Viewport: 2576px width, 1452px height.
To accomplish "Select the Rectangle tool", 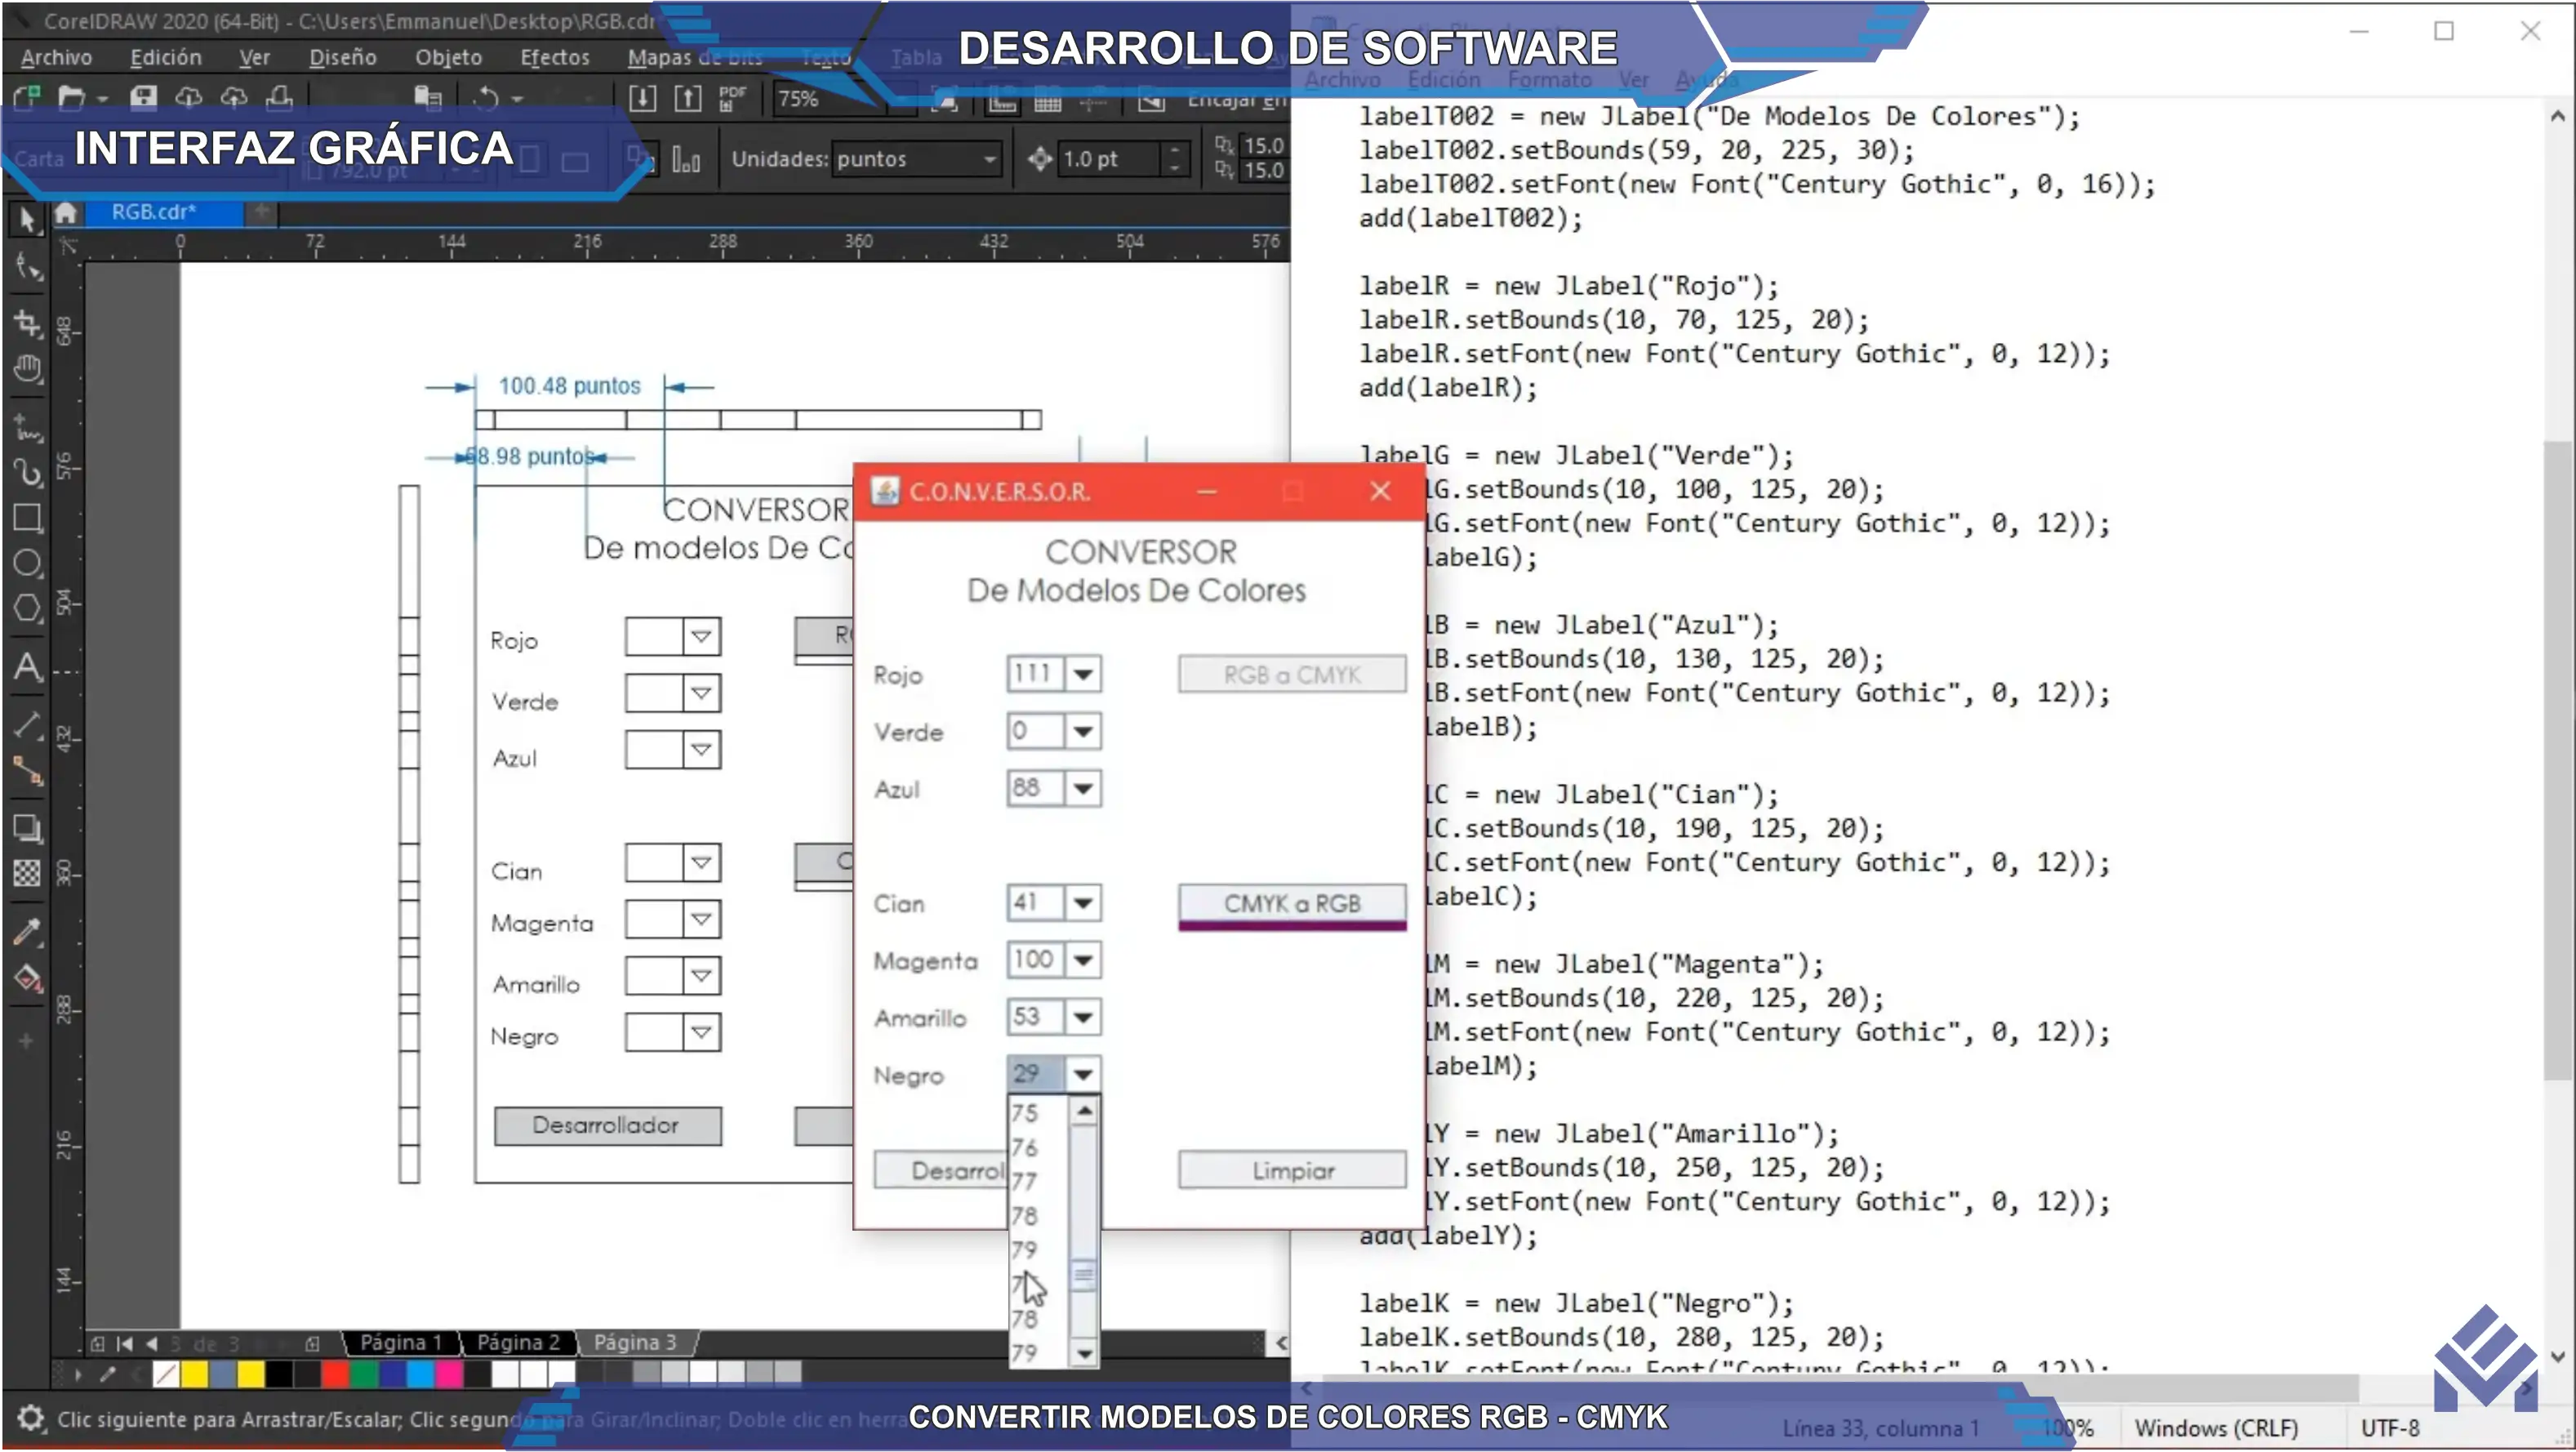I will 27,518.
